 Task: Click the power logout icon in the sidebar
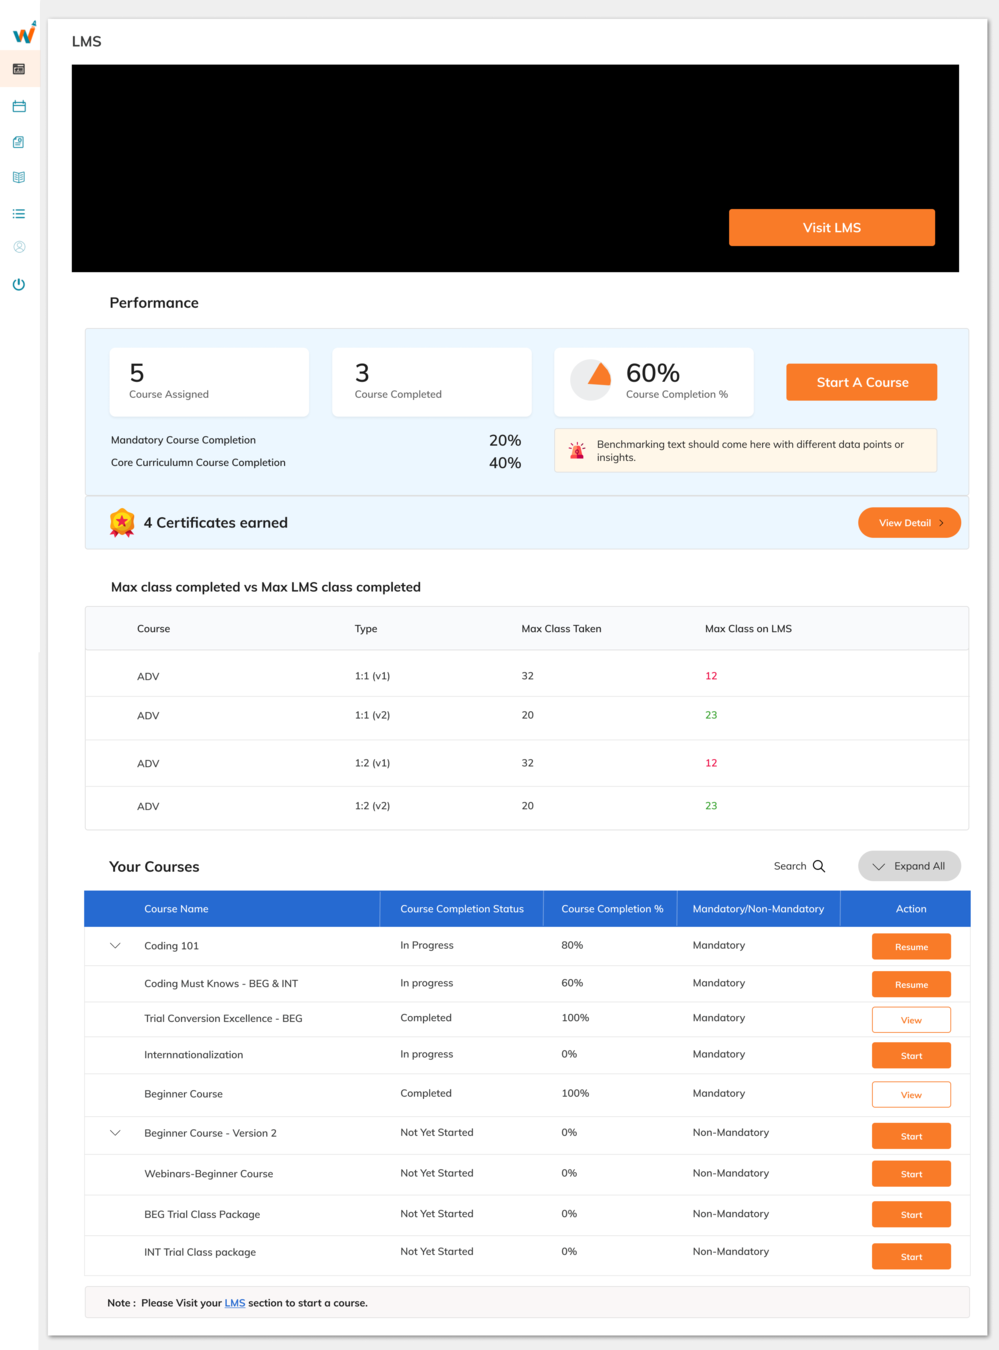(19, 284)
